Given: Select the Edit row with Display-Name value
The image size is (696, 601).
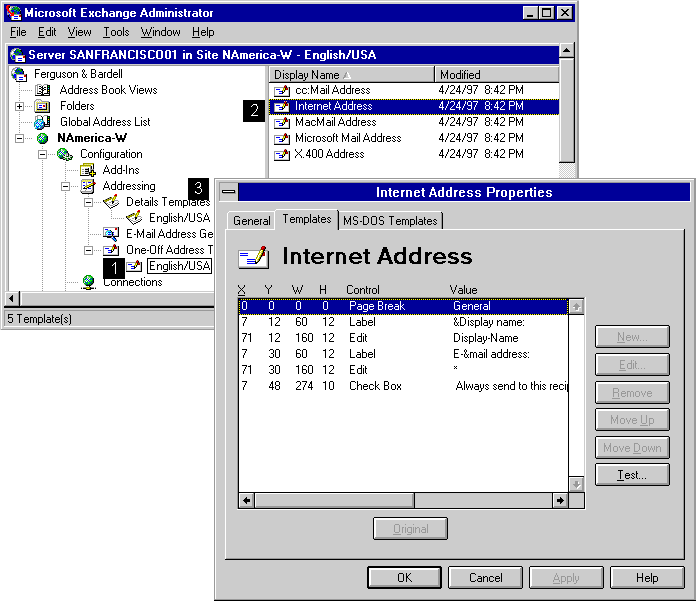Looking at the screenshot, I should pos(403,338).
